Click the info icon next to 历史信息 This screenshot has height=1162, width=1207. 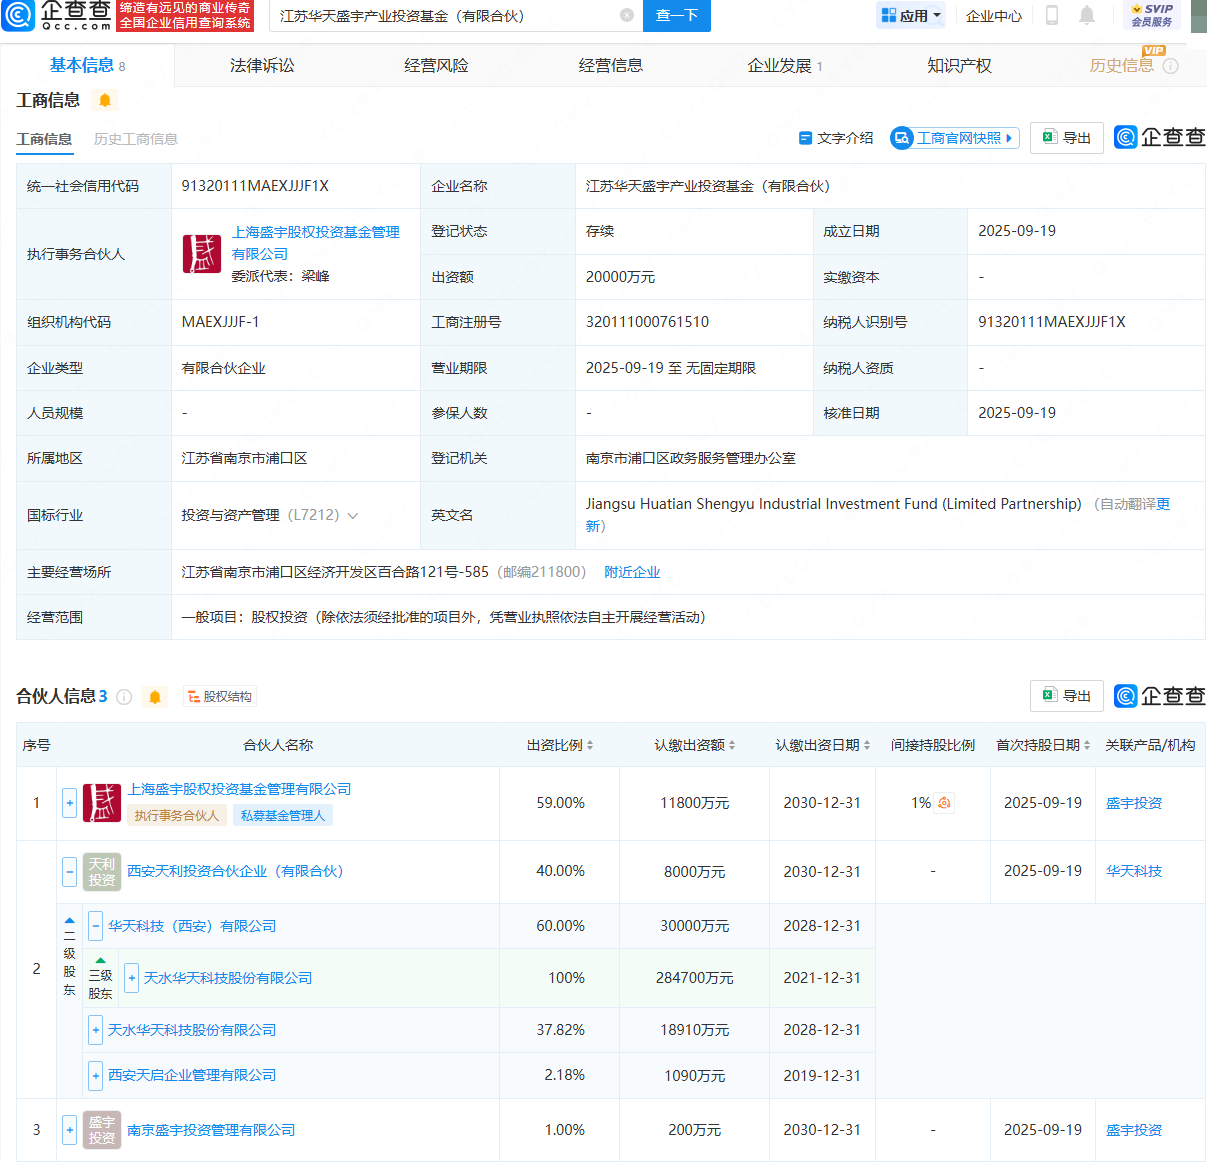[1171, 66]
